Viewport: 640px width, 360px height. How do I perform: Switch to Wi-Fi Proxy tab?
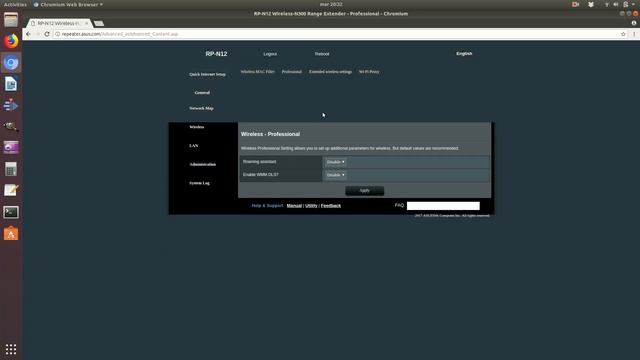point(369,71)
